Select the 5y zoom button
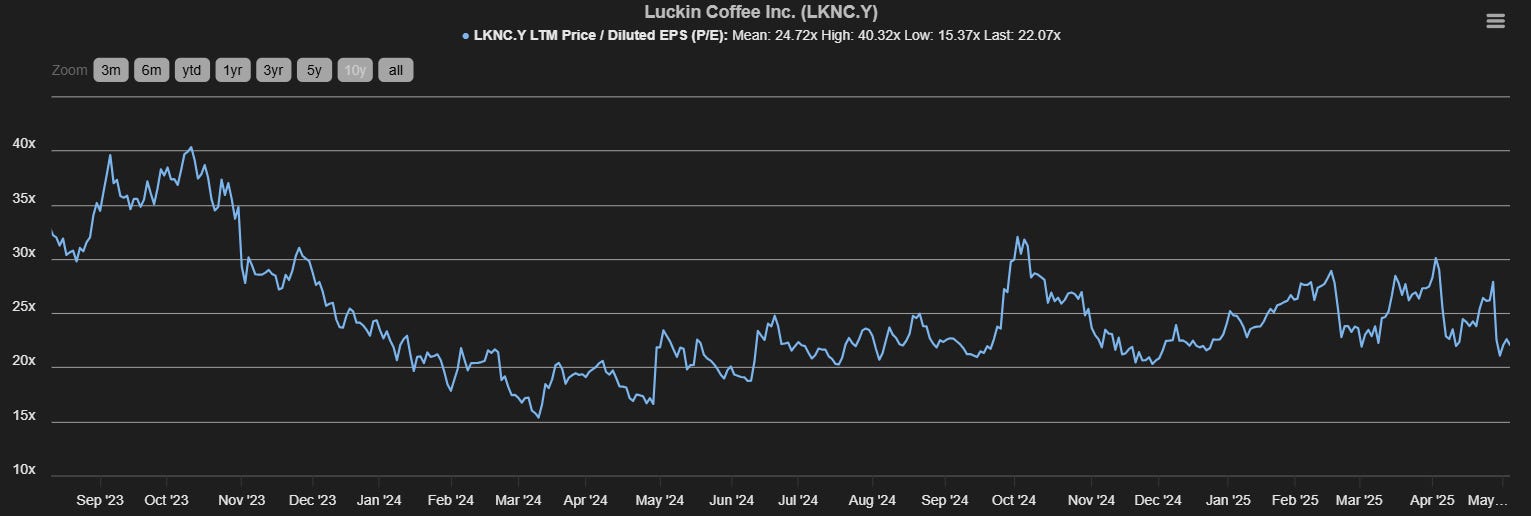The image size is (1531, 516). coord(314,70)
